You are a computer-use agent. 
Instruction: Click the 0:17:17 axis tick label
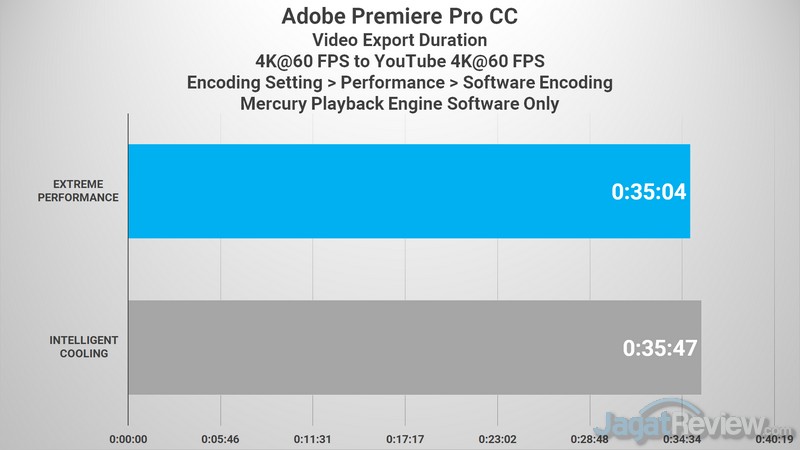pos(405,438)
